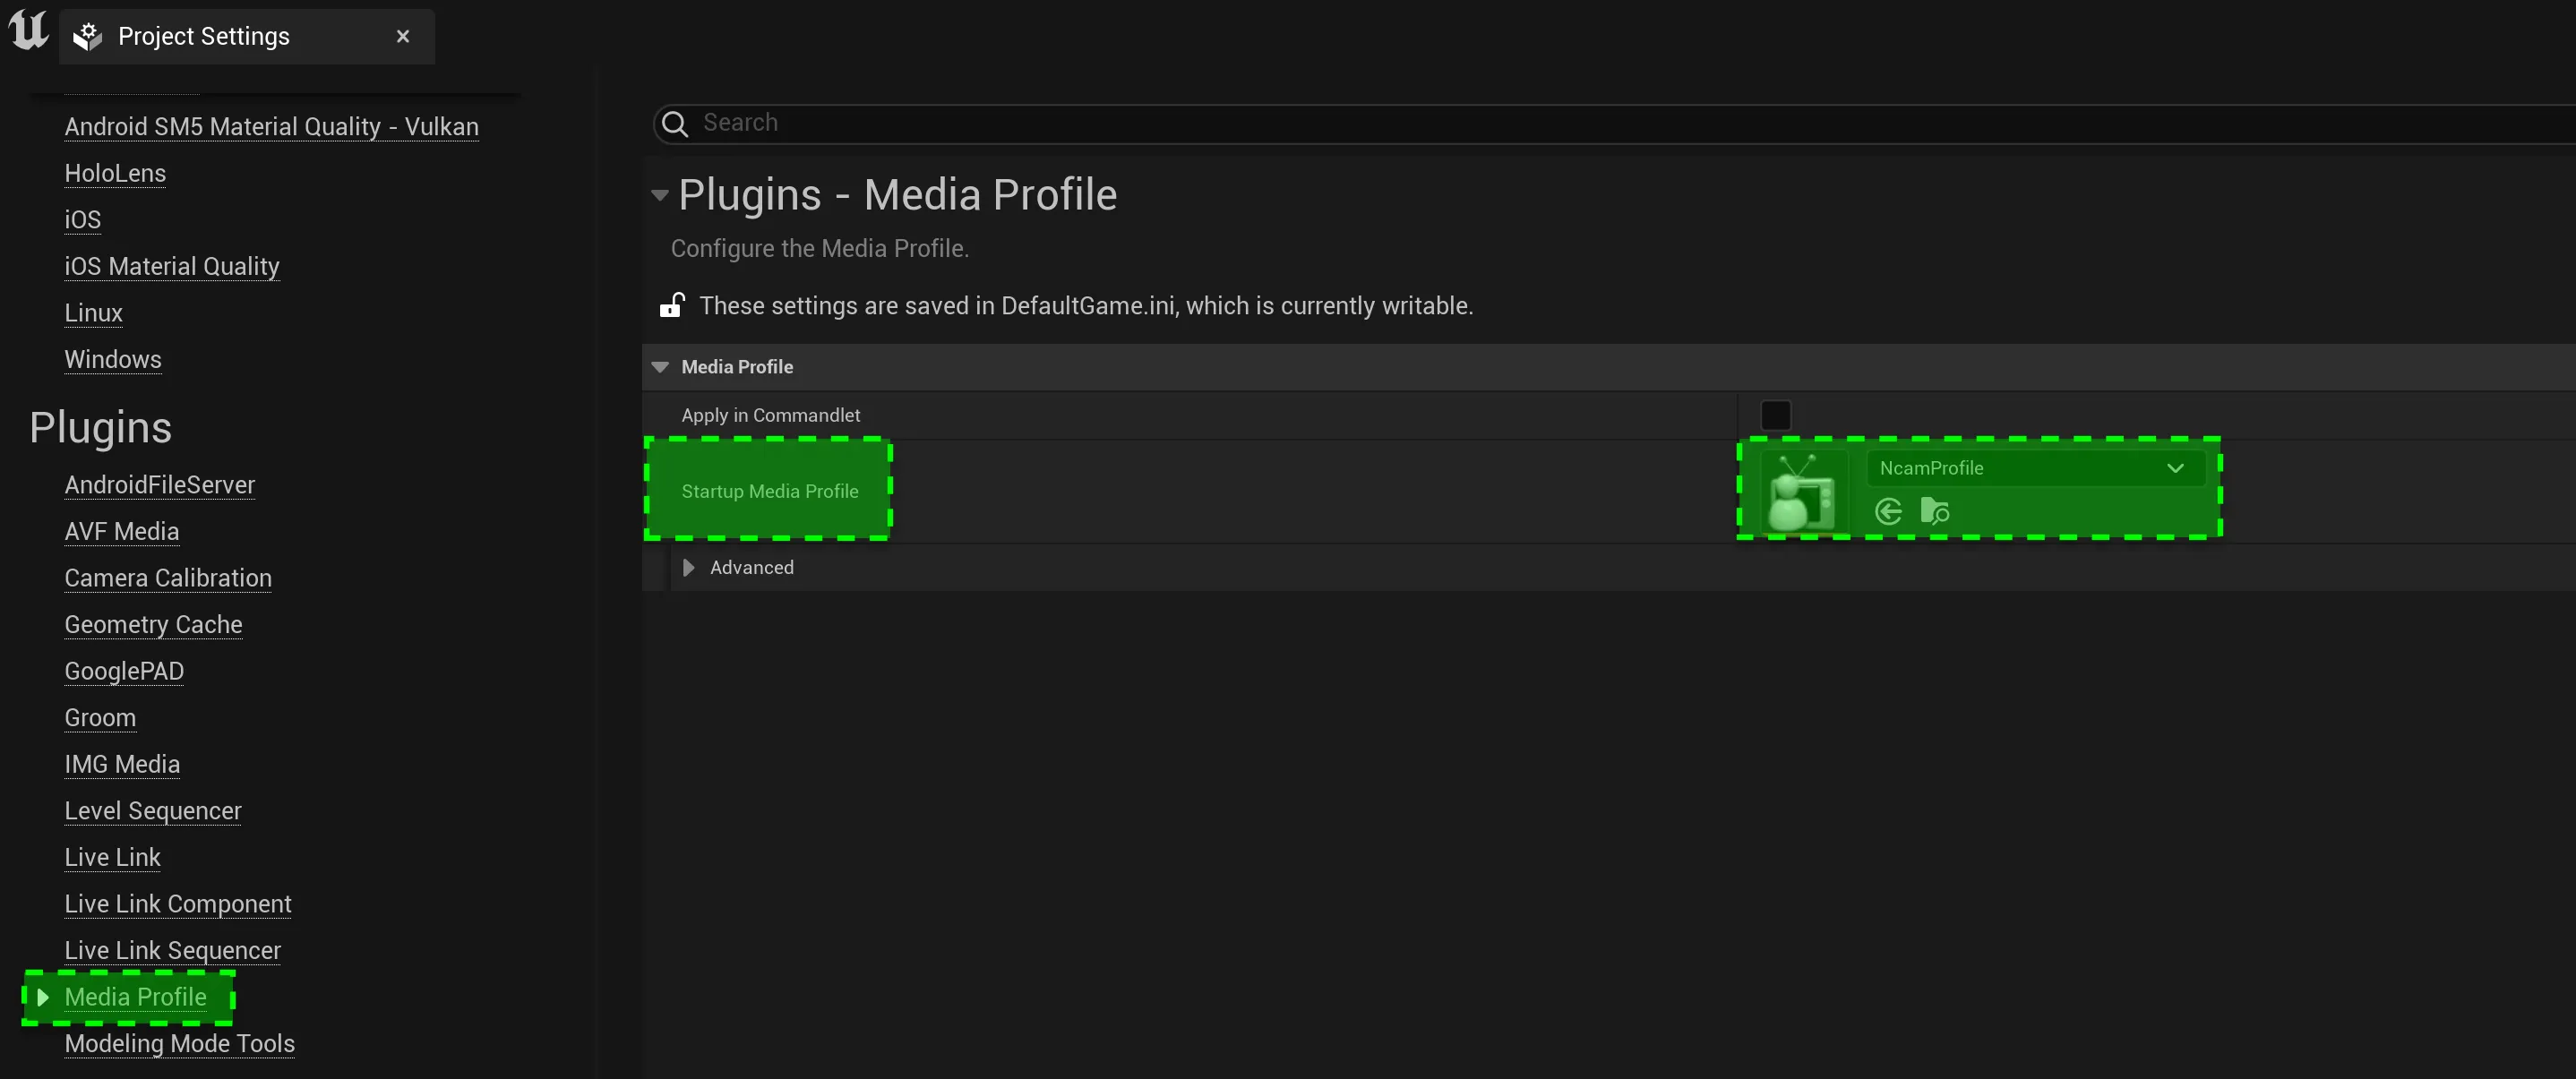Close the Project Settings tab

(x=403, y=36)
